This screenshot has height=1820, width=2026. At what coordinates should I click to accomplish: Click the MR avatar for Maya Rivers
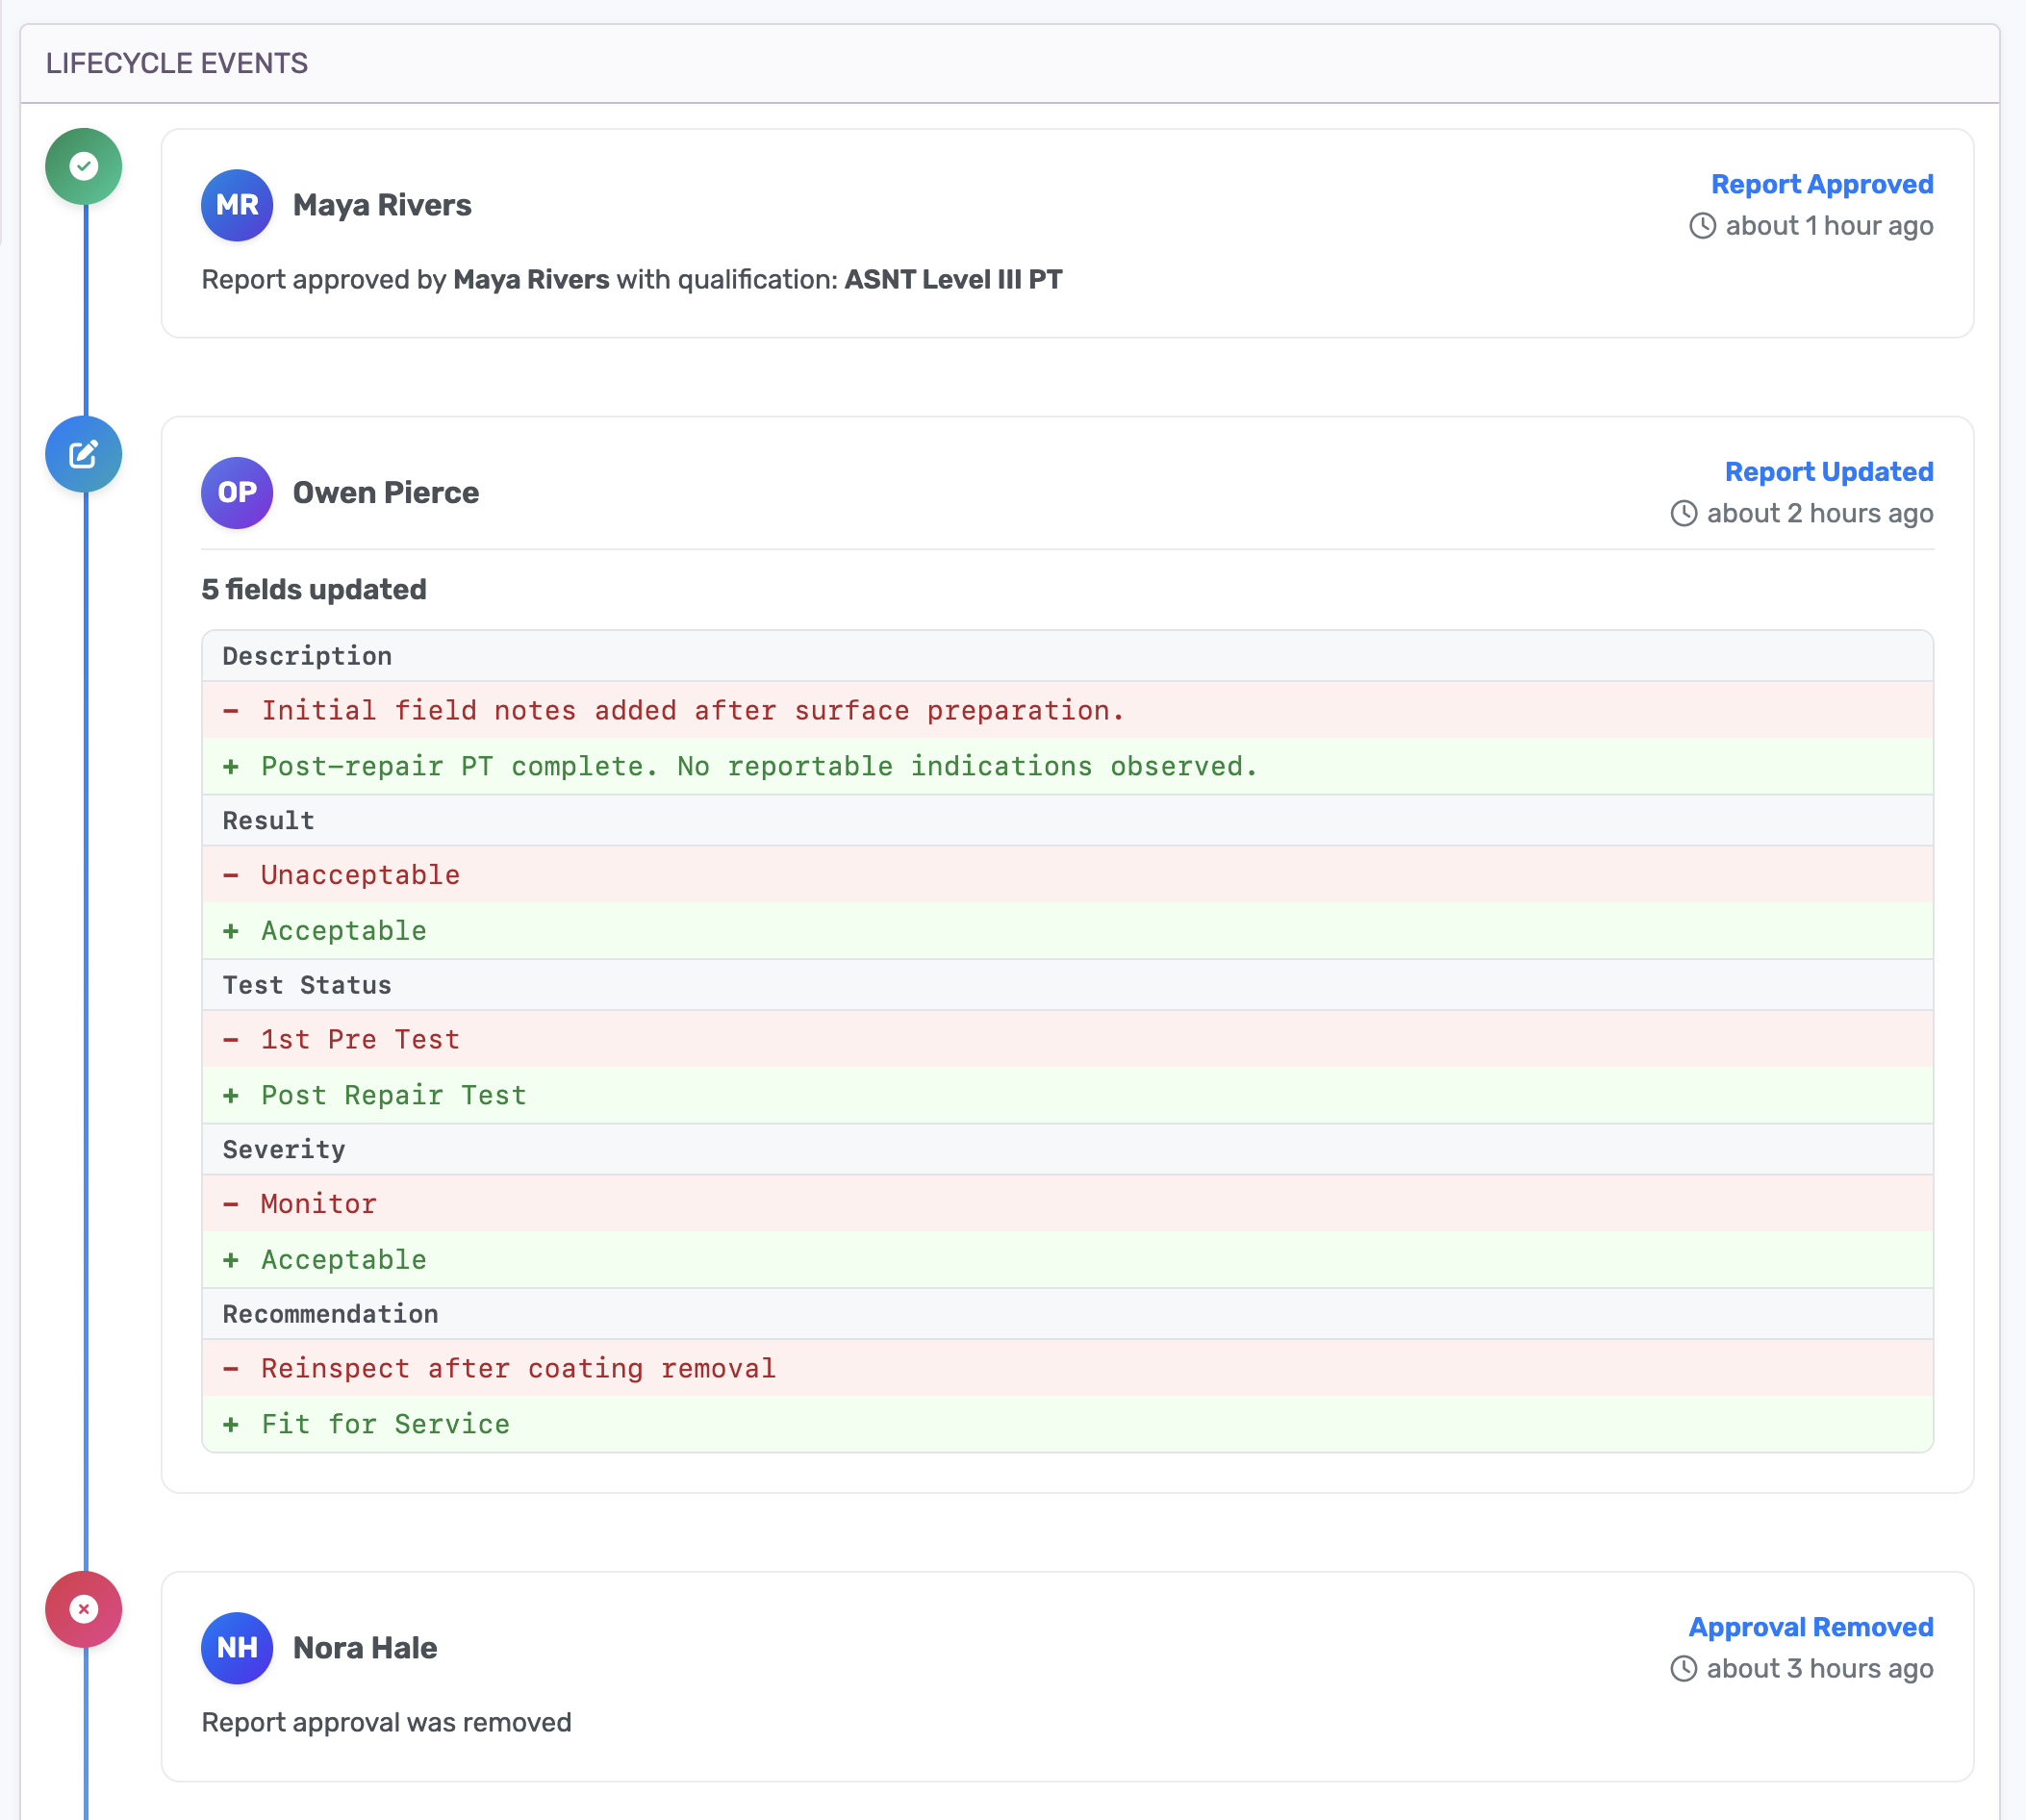point(237,205)
